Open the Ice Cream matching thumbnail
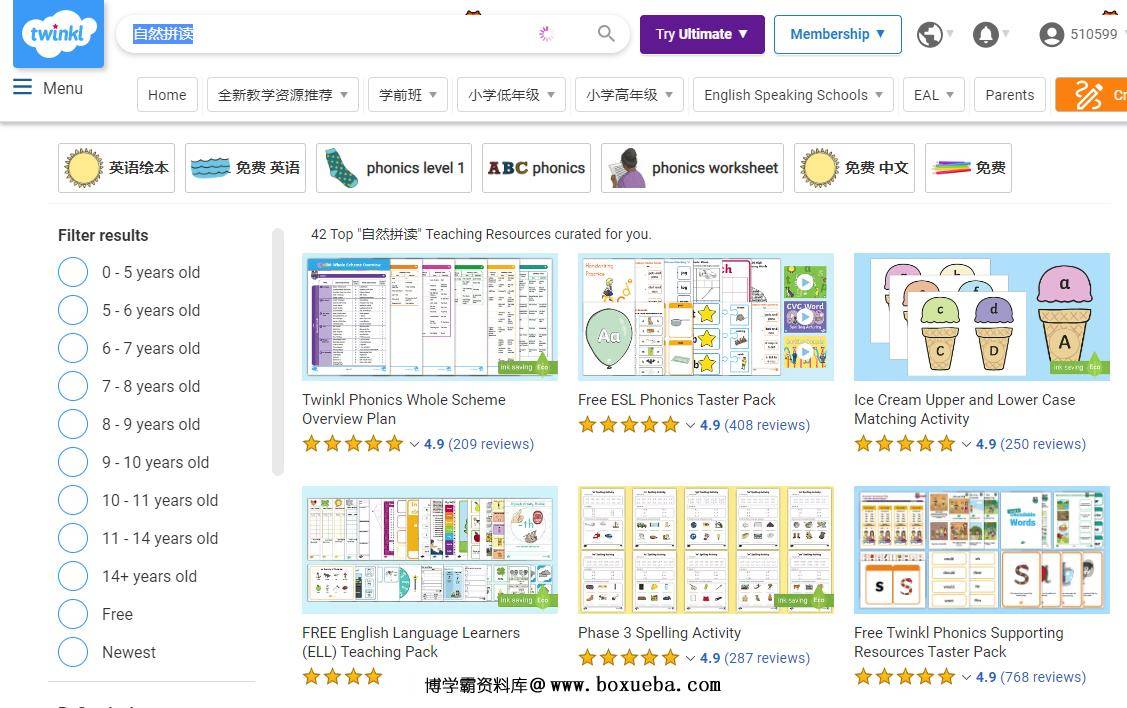1127x708 pixels. pyautogui.click(x=982, y=316)
